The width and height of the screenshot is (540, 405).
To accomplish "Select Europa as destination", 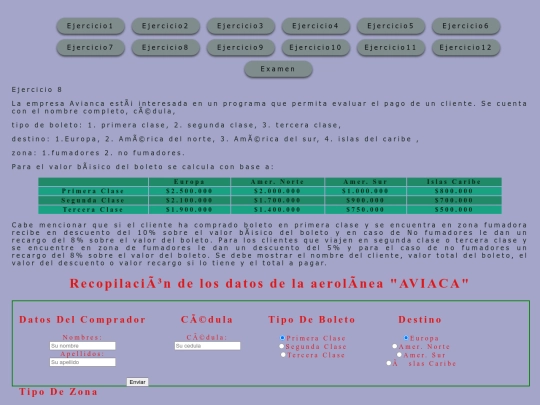I will click(406, 338).
